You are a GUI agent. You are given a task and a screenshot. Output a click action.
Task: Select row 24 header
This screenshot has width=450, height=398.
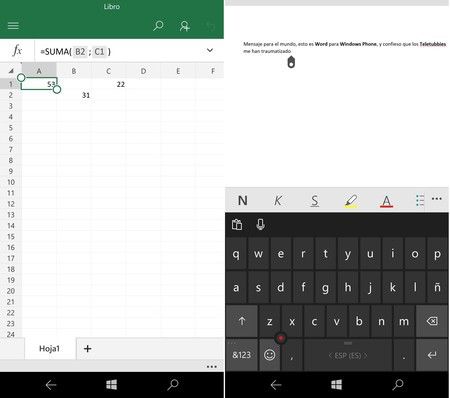point(11,334)
